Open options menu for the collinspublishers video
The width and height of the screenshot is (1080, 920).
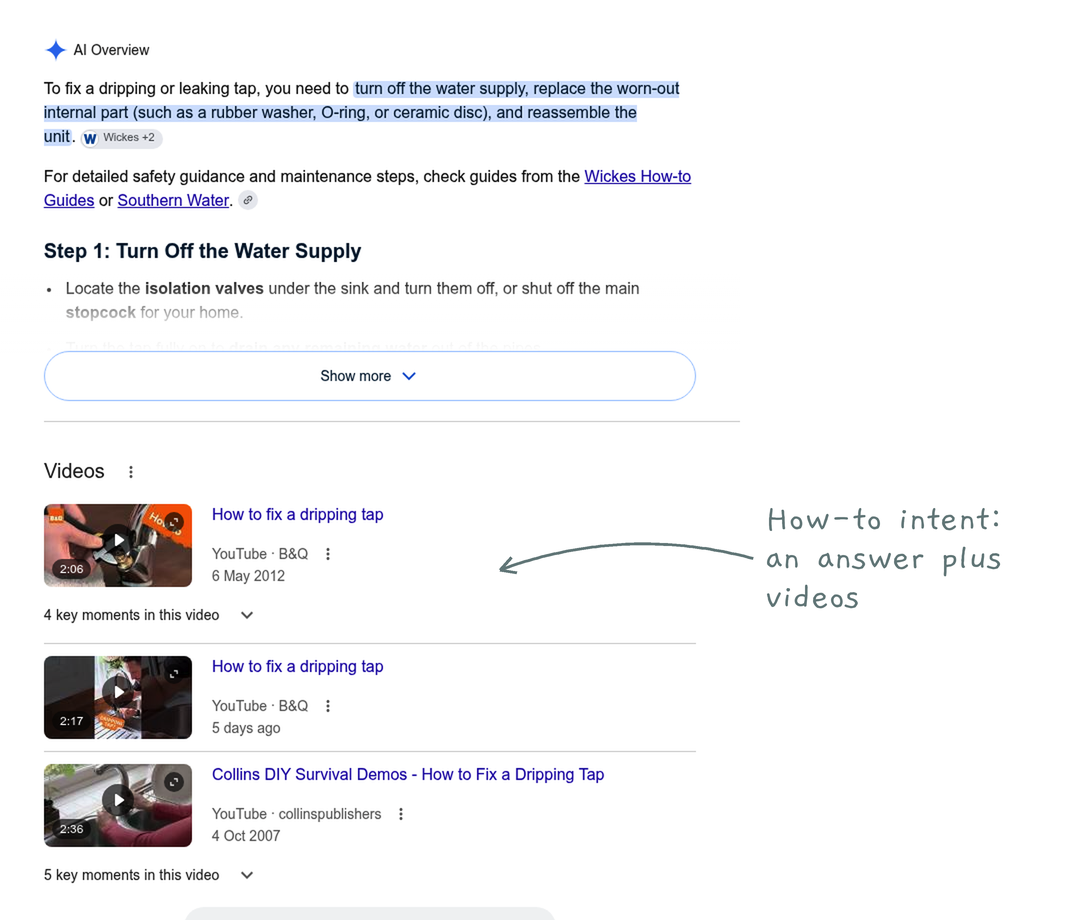tap(401, 814)
